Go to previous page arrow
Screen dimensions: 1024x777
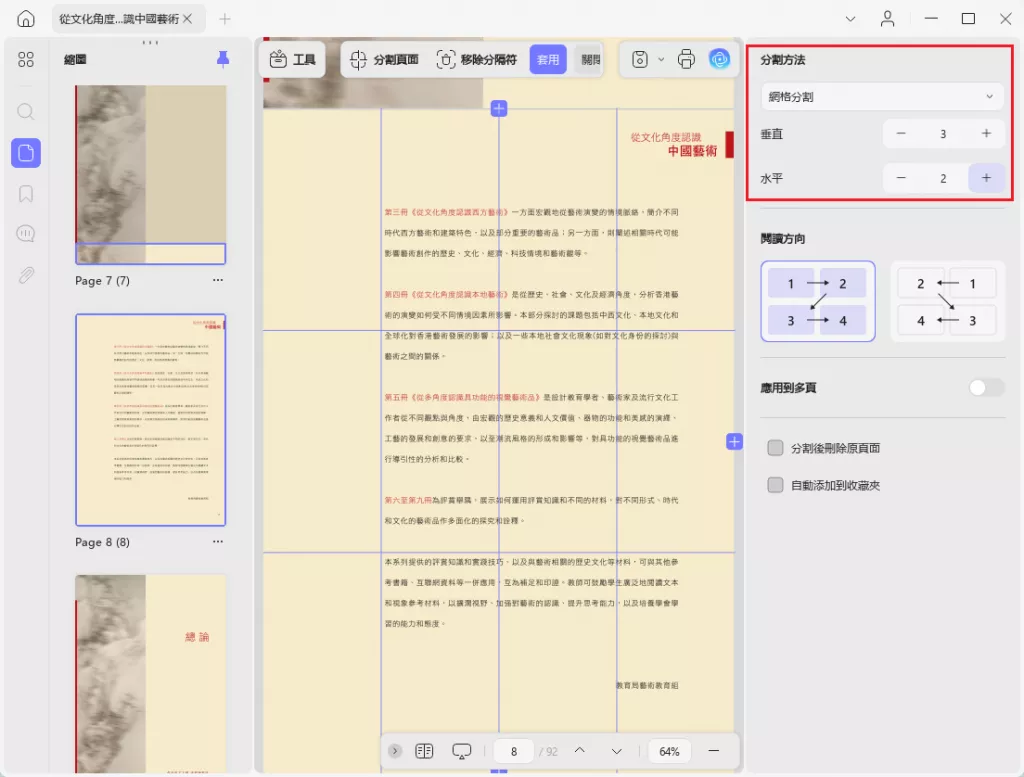tap(579, 751)
